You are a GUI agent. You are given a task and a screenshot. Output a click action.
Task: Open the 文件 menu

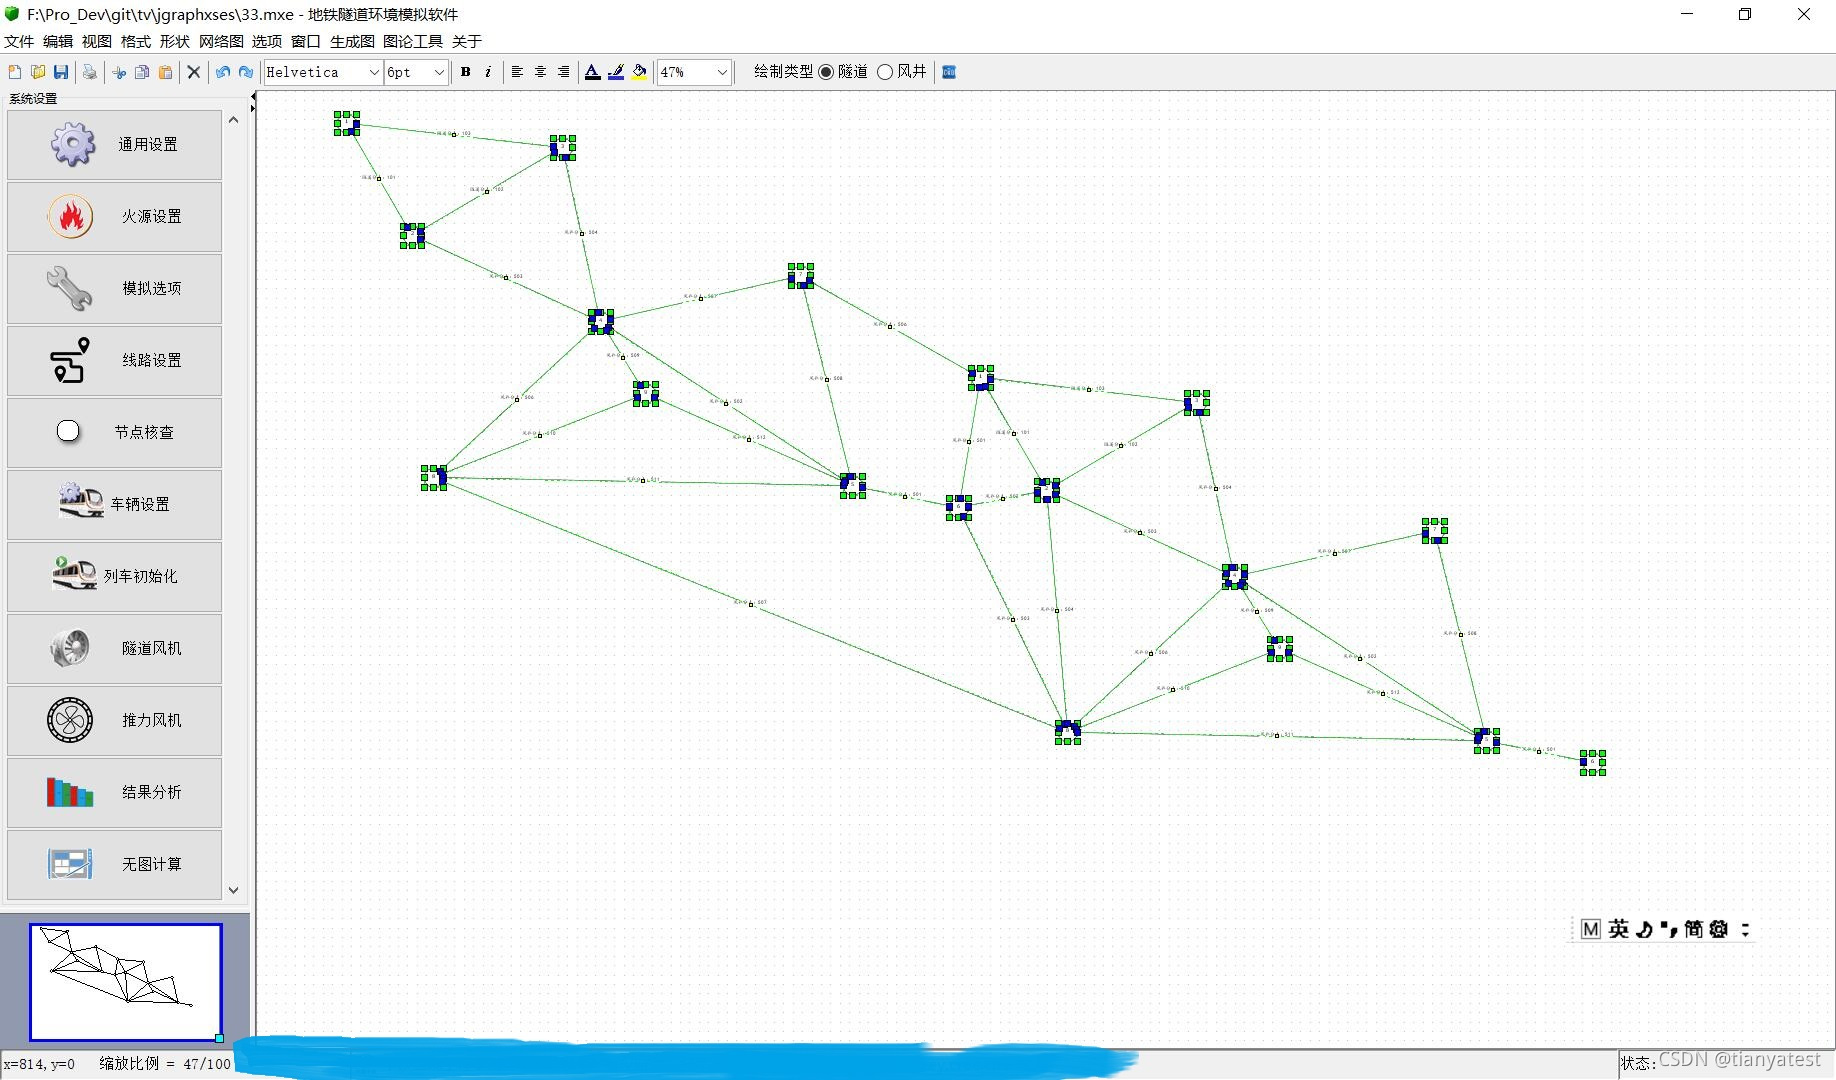(19, 41)
